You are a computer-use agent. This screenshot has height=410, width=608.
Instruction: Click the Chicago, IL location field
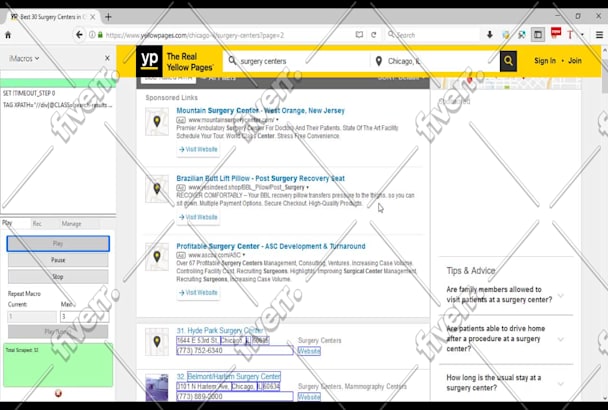pyautogui.click(x=434, y=61)
